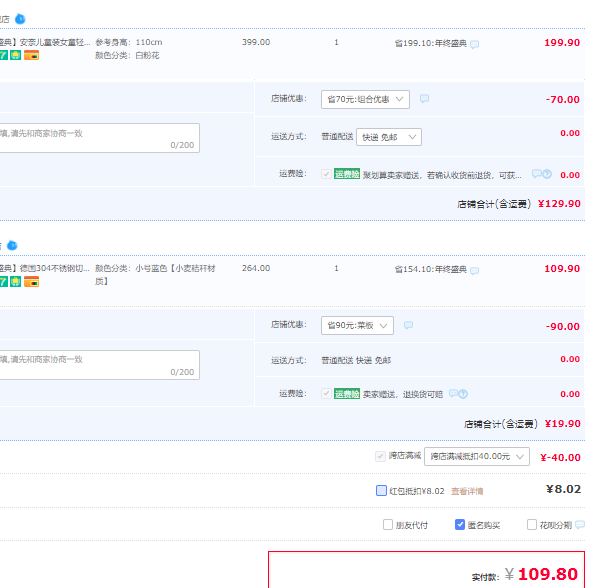Click help icon on first 运费险 row
This screenshot has width=594, height=588.
[547, 174]
